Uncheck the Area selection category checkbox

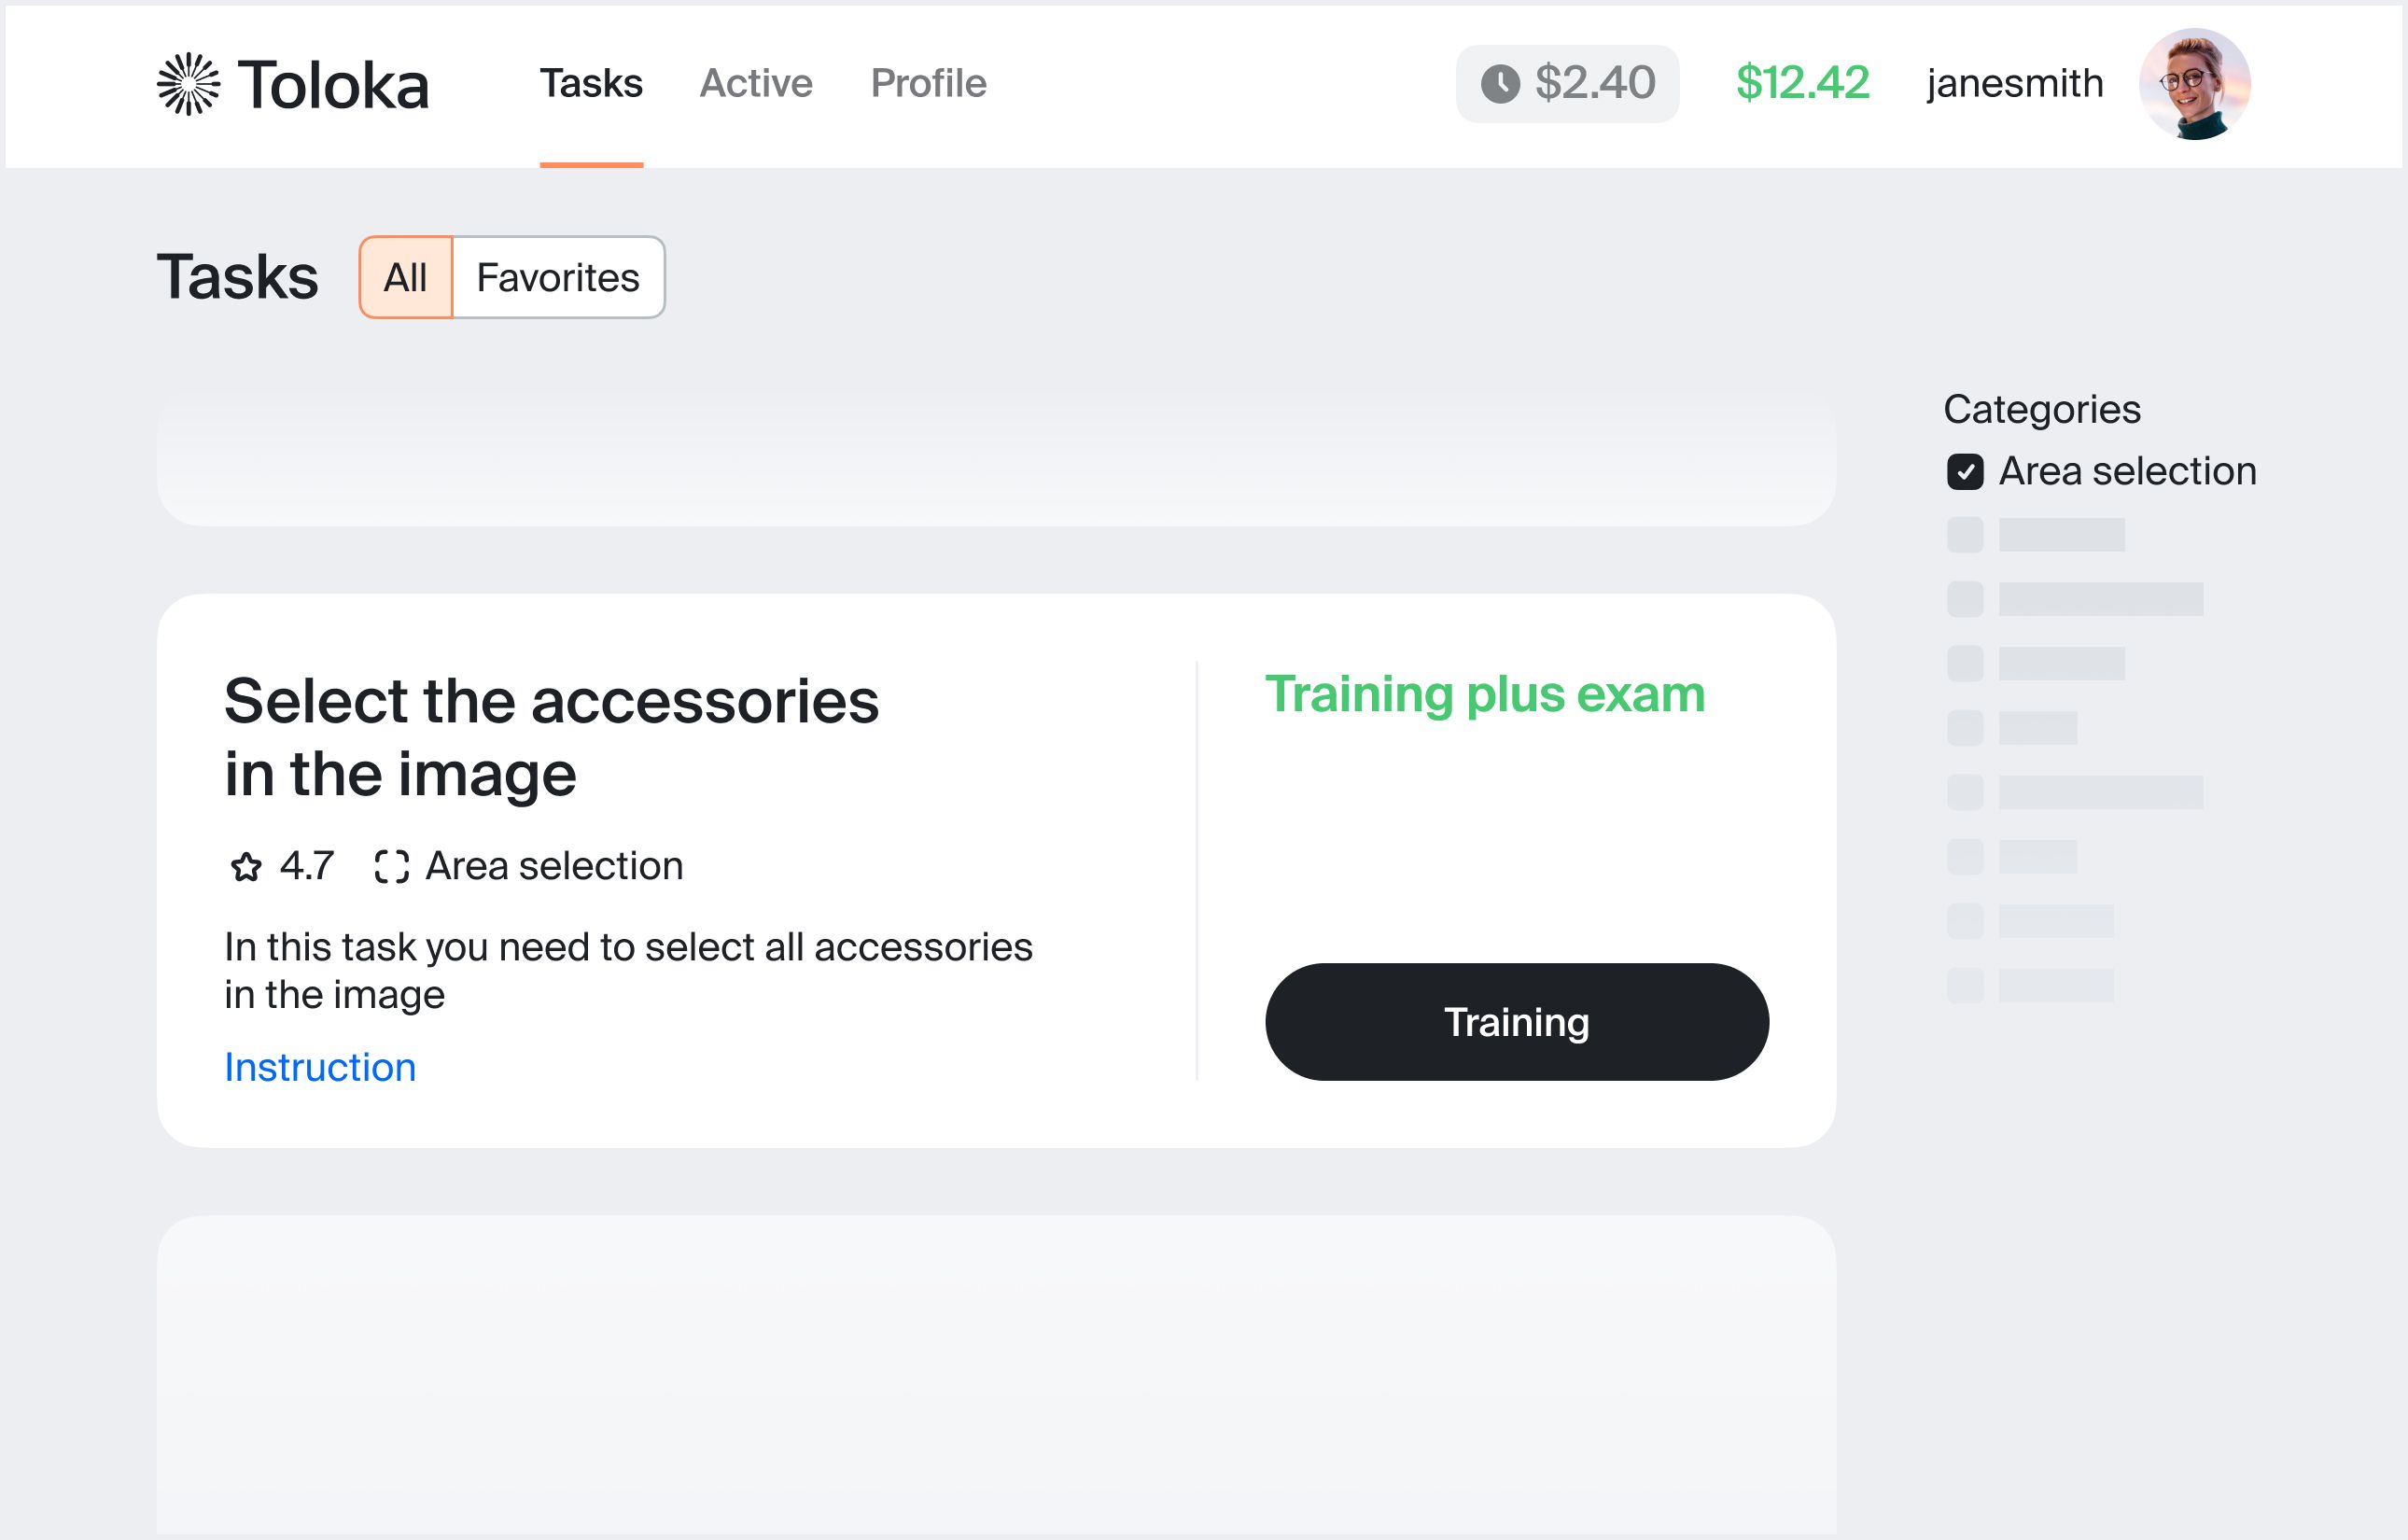tap(1965, 471)
